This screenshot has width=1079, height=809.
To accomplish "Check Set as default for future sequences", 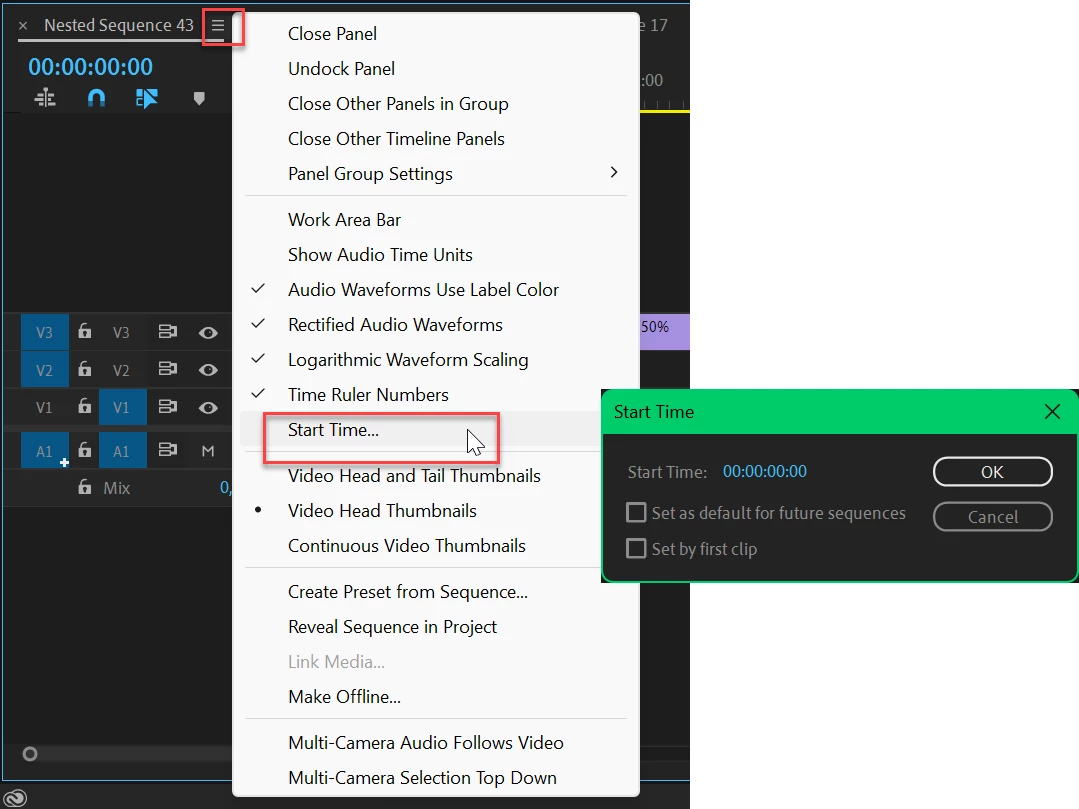I will (x=636, y=513).
